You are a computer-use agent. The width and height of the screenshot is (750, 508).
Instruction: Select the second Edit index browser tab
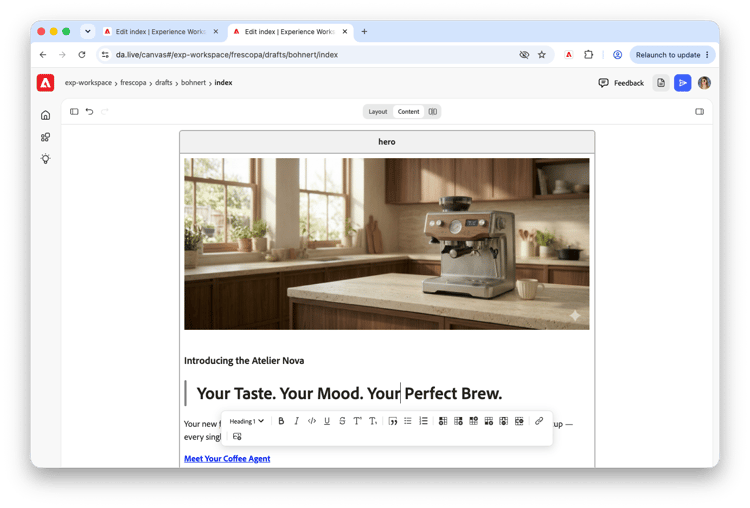coord(289,32)
